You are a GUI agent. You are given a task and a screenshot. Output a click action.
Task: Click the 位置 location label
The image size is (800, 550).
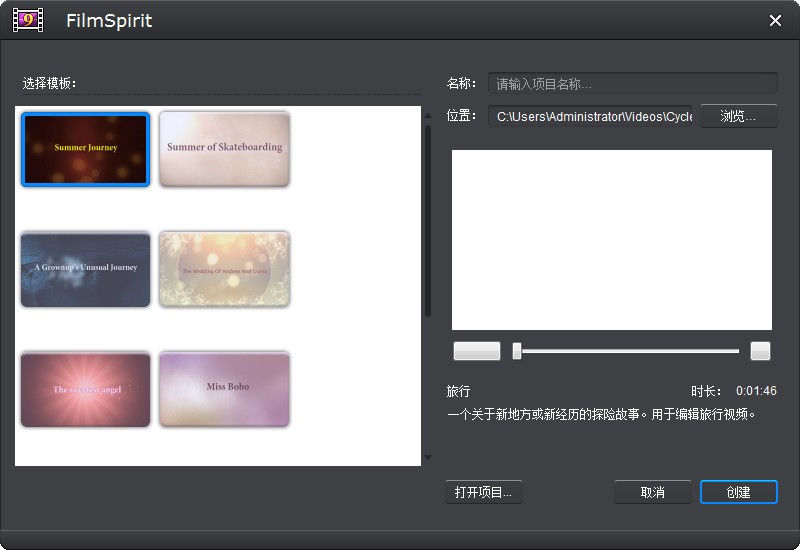point(461,116)
